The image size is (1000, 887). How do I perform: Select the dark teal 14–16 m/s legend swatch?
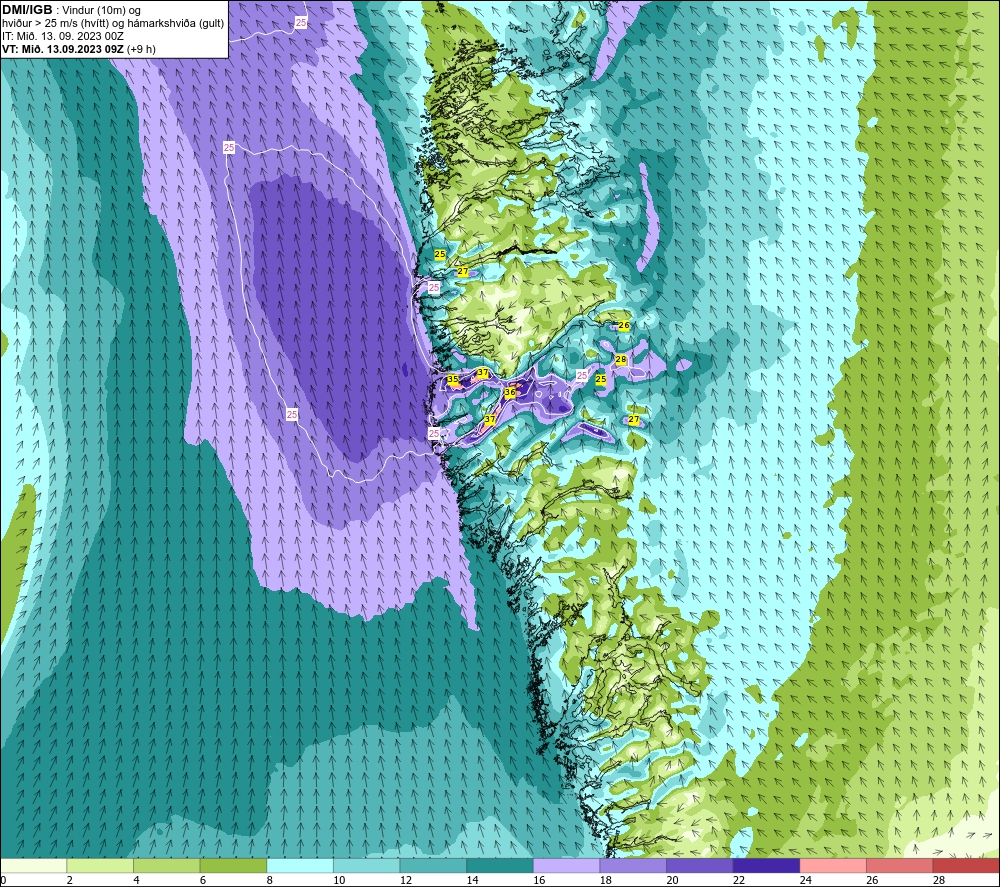(x=500, y=865)
